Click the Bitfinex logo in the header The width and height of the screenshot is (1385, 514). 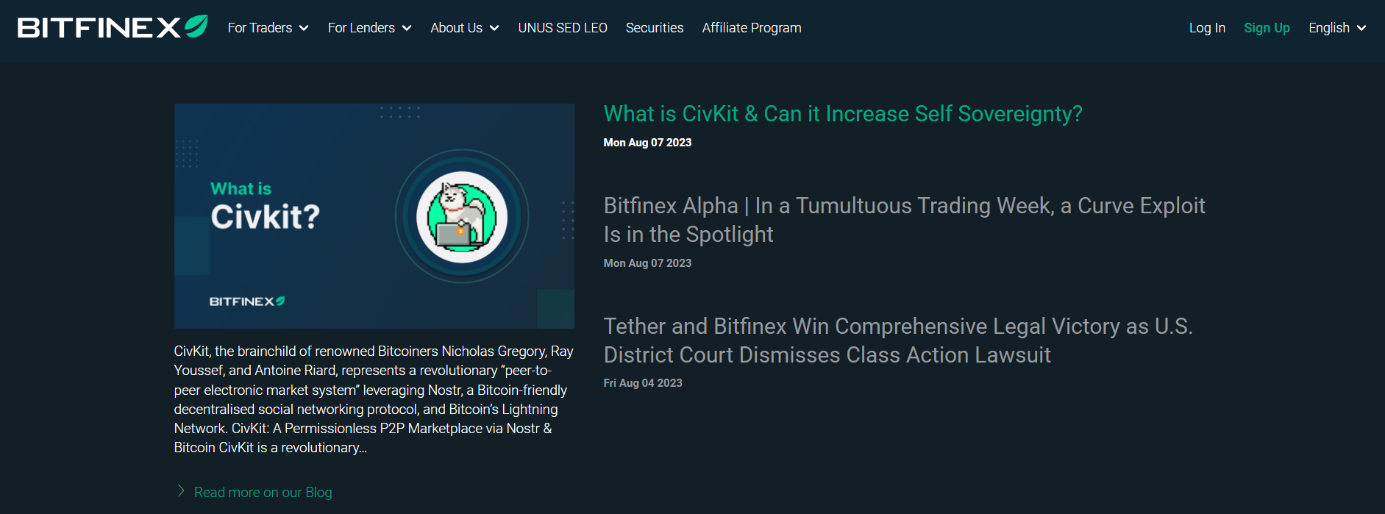tap(112, 27)
